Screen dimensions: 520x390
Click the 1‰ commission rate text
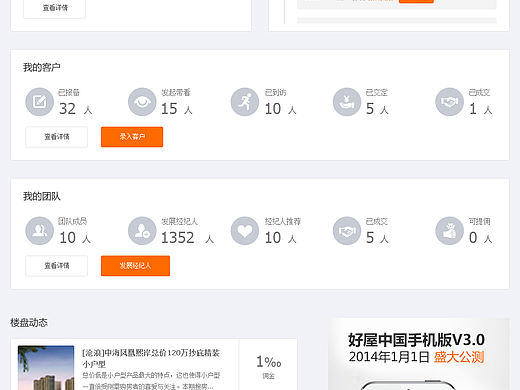pyautogui.click(x=269, y=362)
